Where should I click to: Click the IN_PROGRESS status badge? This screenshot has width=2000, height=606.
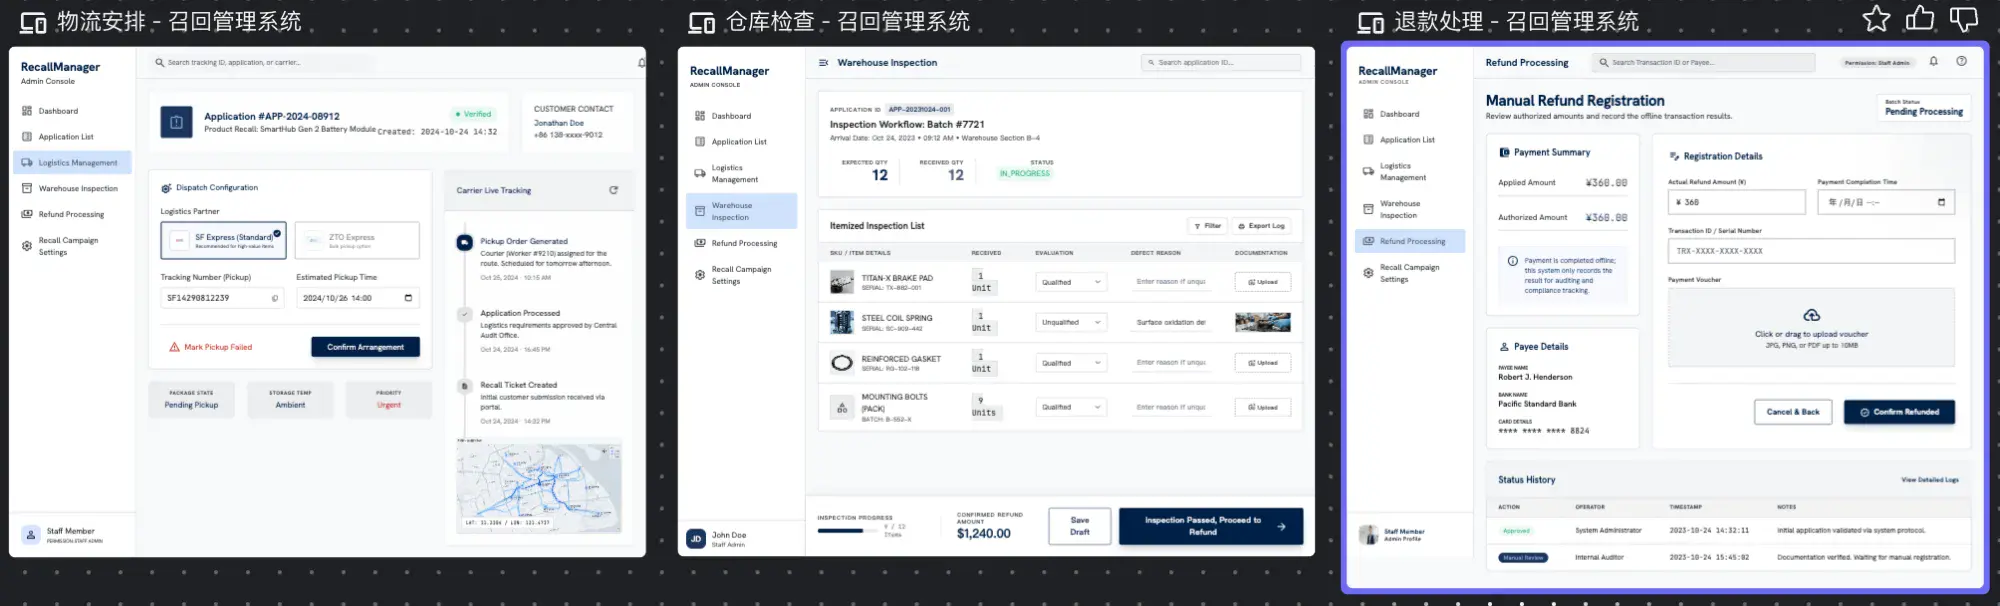click(1025, 174)
